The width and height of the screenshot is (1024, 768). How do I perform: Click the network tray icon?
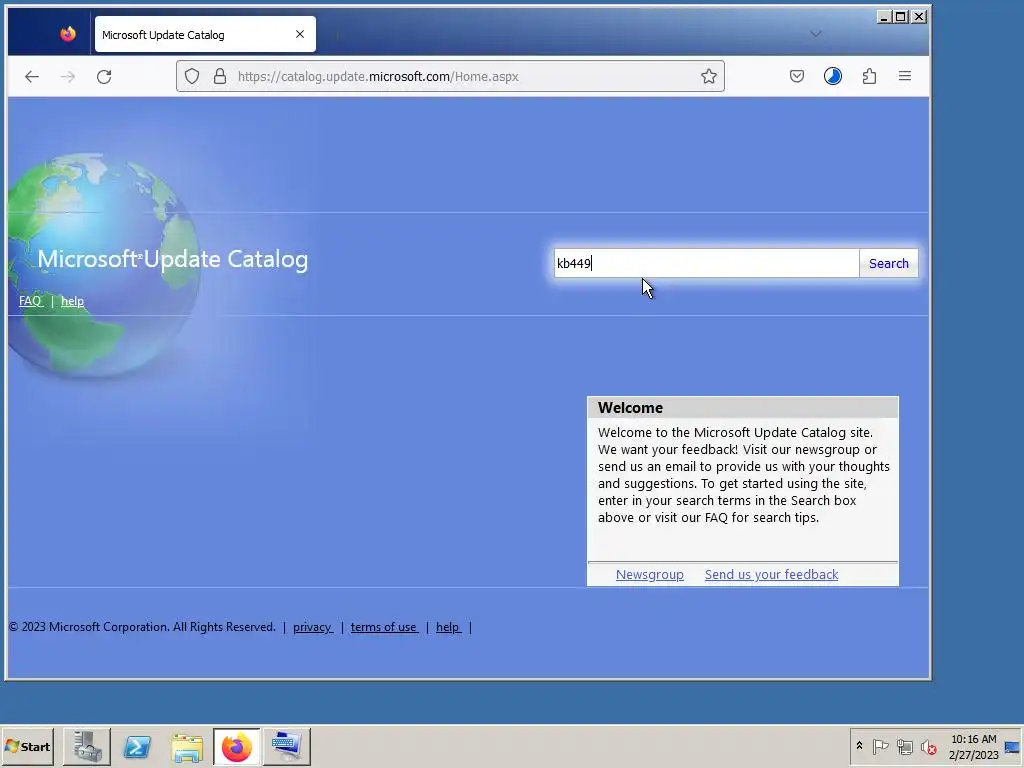coord(904,746)
